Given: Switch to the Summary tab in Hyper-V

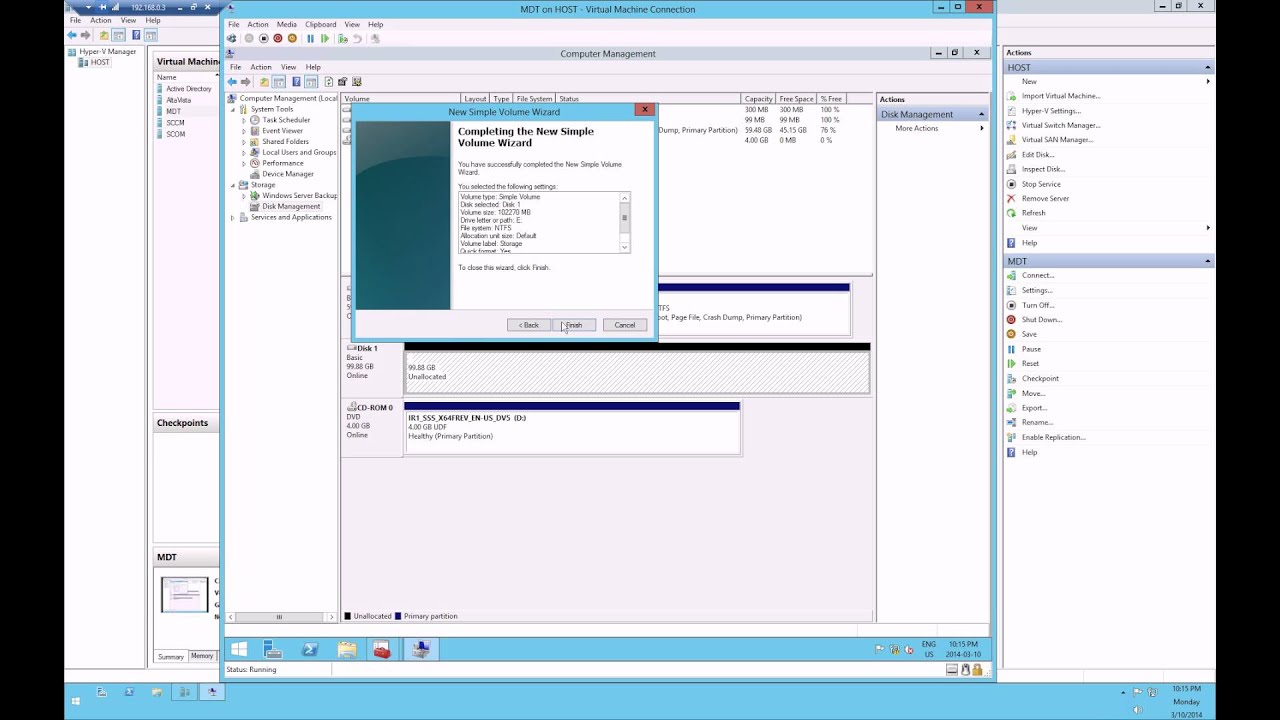Looking at the screenshot, I should (x=170, y=657).
